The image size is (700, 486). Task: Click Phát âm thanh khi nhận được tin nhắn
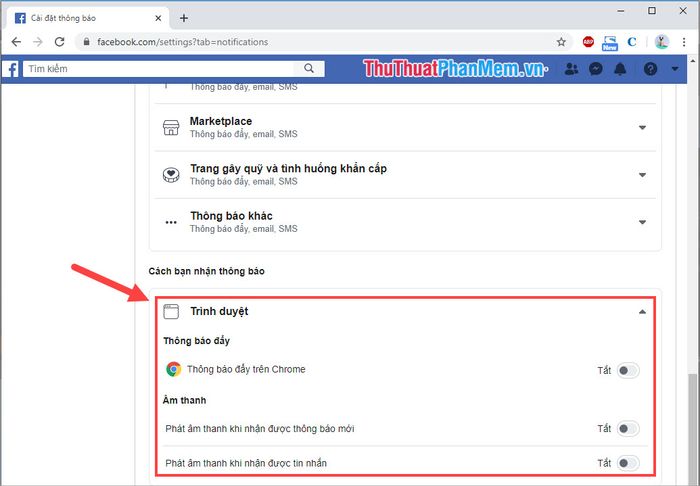click(x=246, y=463)
